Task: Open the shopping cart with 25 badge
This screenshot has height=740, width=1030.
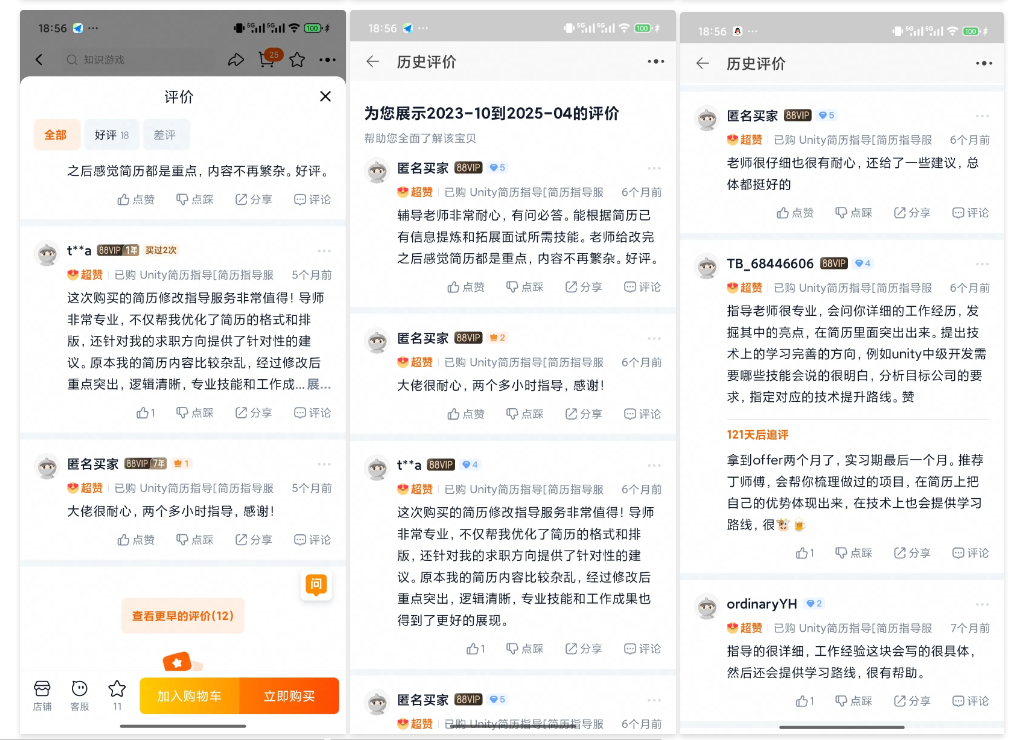Action: click(x=267, y=60)
